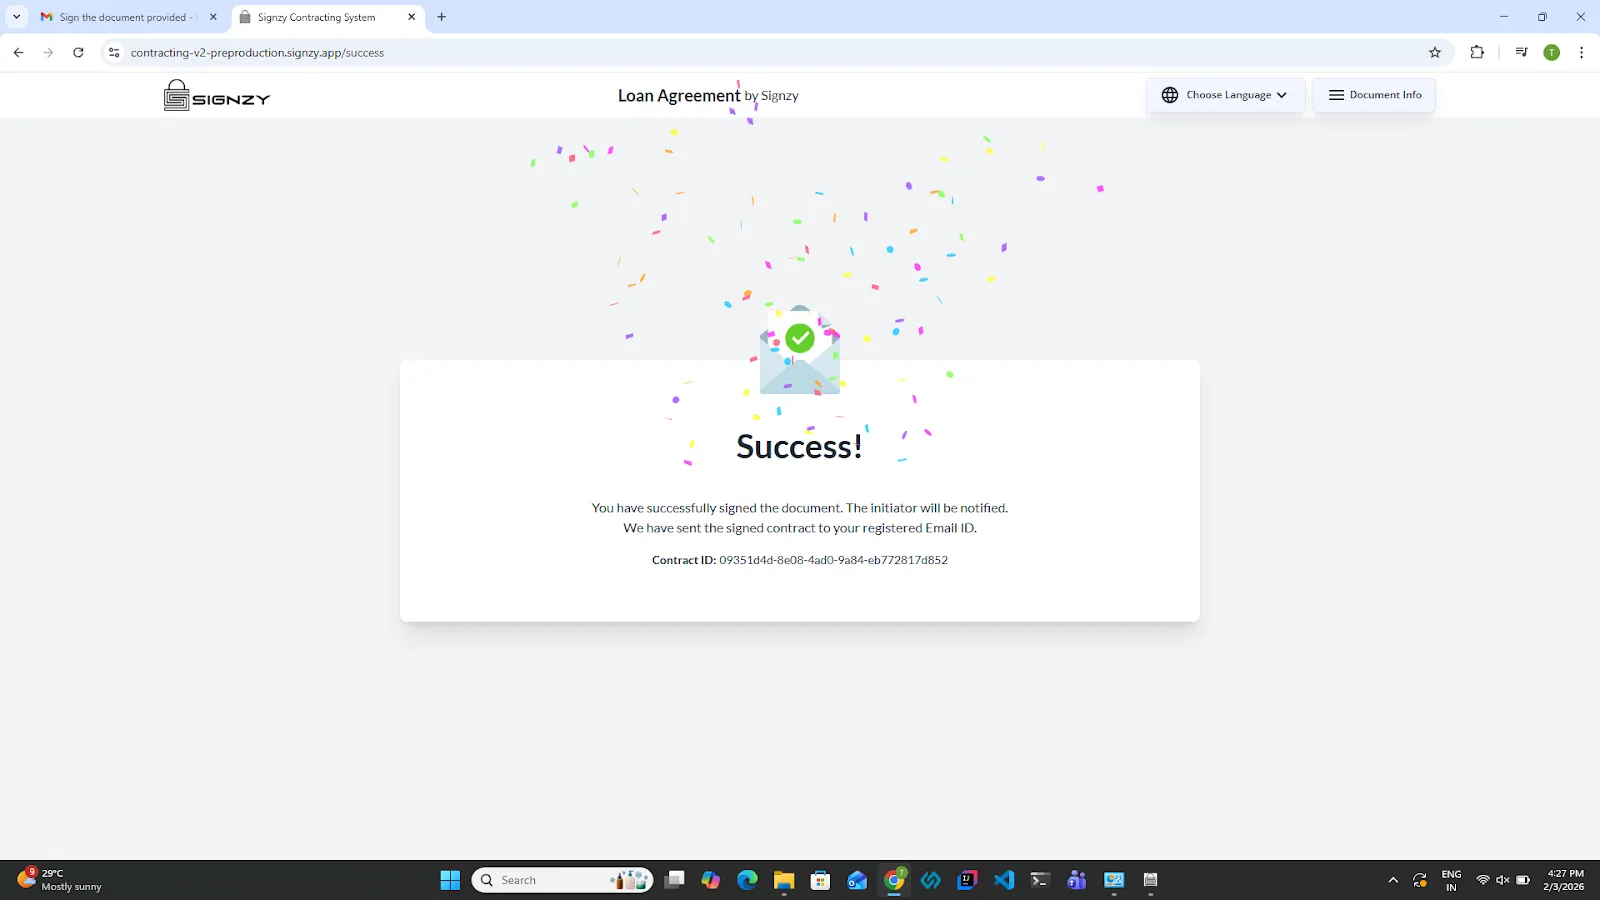1600x900 pixels.
Task: Open the Chrome three-dot menu
Action: (x=1581, y=53)
